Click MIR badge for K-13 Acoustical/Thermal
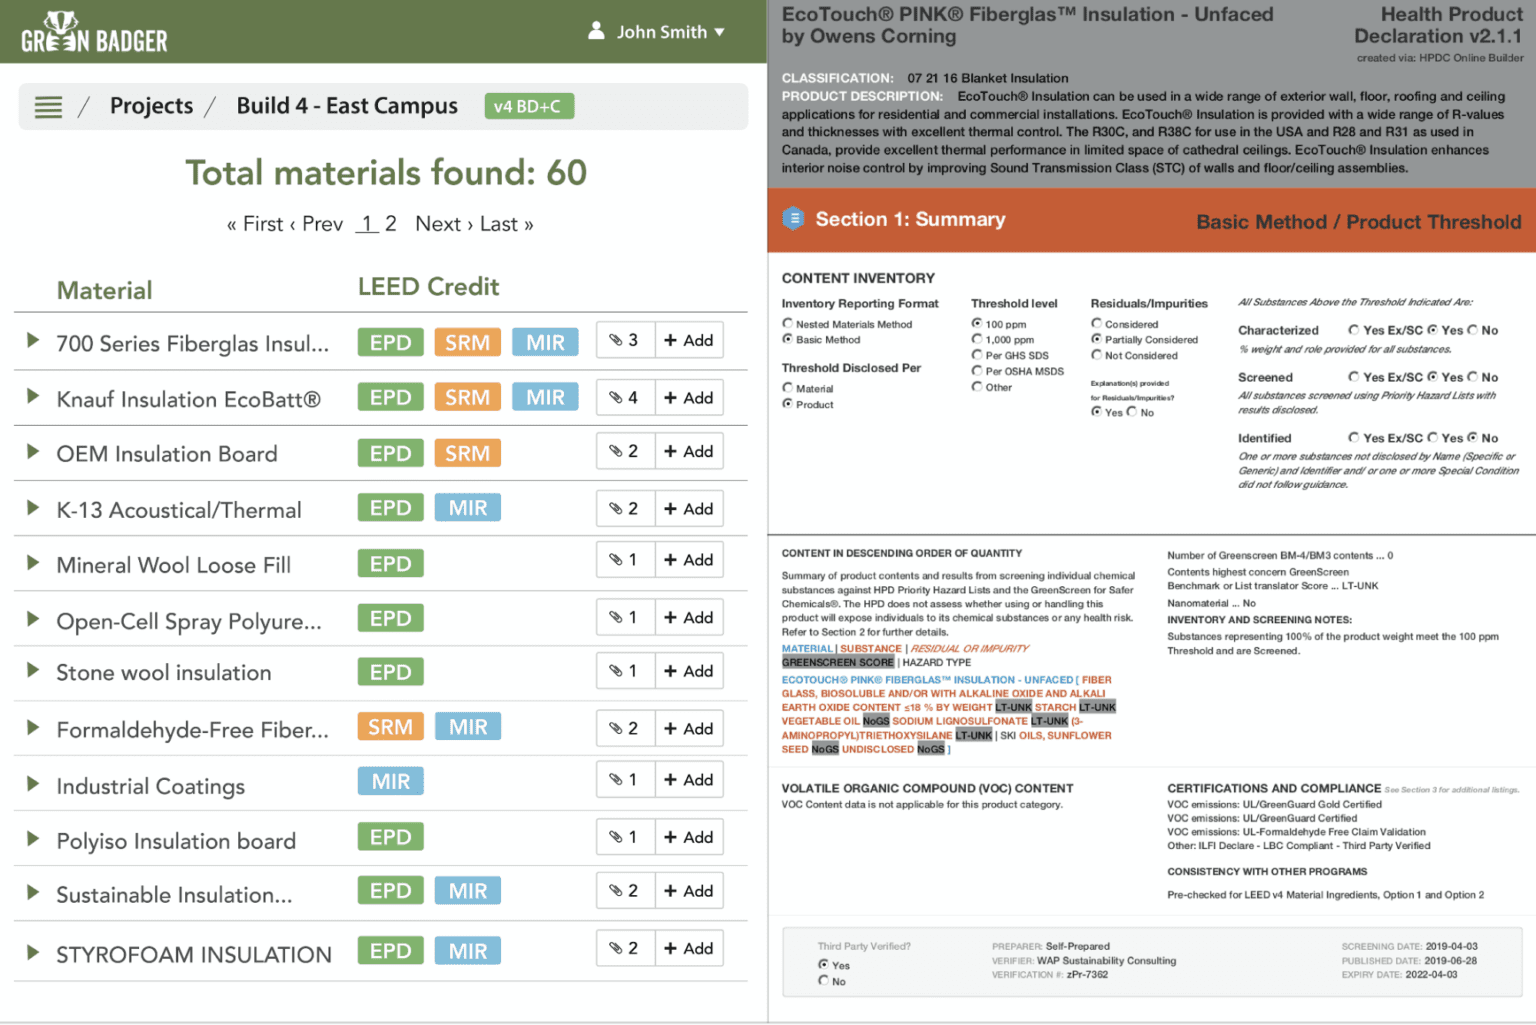 pyautogui.click(x=468, y=507)
